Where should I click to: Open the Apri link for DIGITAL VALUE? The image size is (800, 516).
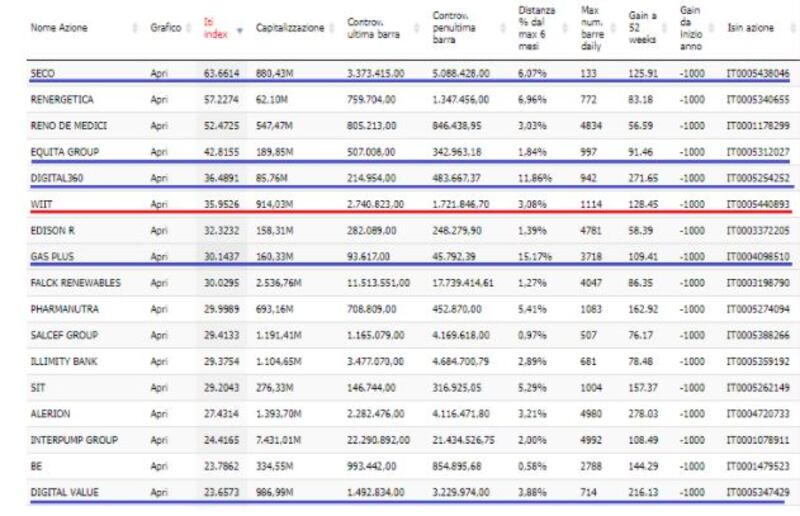pos(159,493)
